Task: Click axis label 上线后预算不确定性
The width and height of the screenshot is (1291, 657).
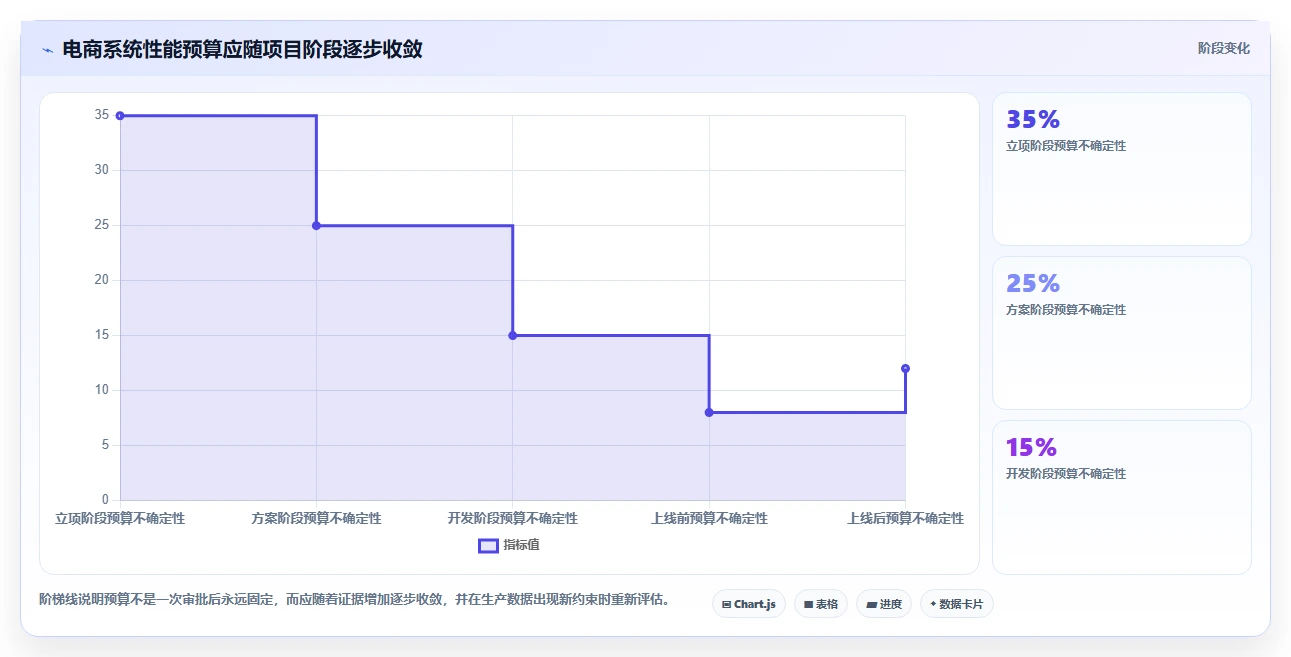Action: [905, 519]
